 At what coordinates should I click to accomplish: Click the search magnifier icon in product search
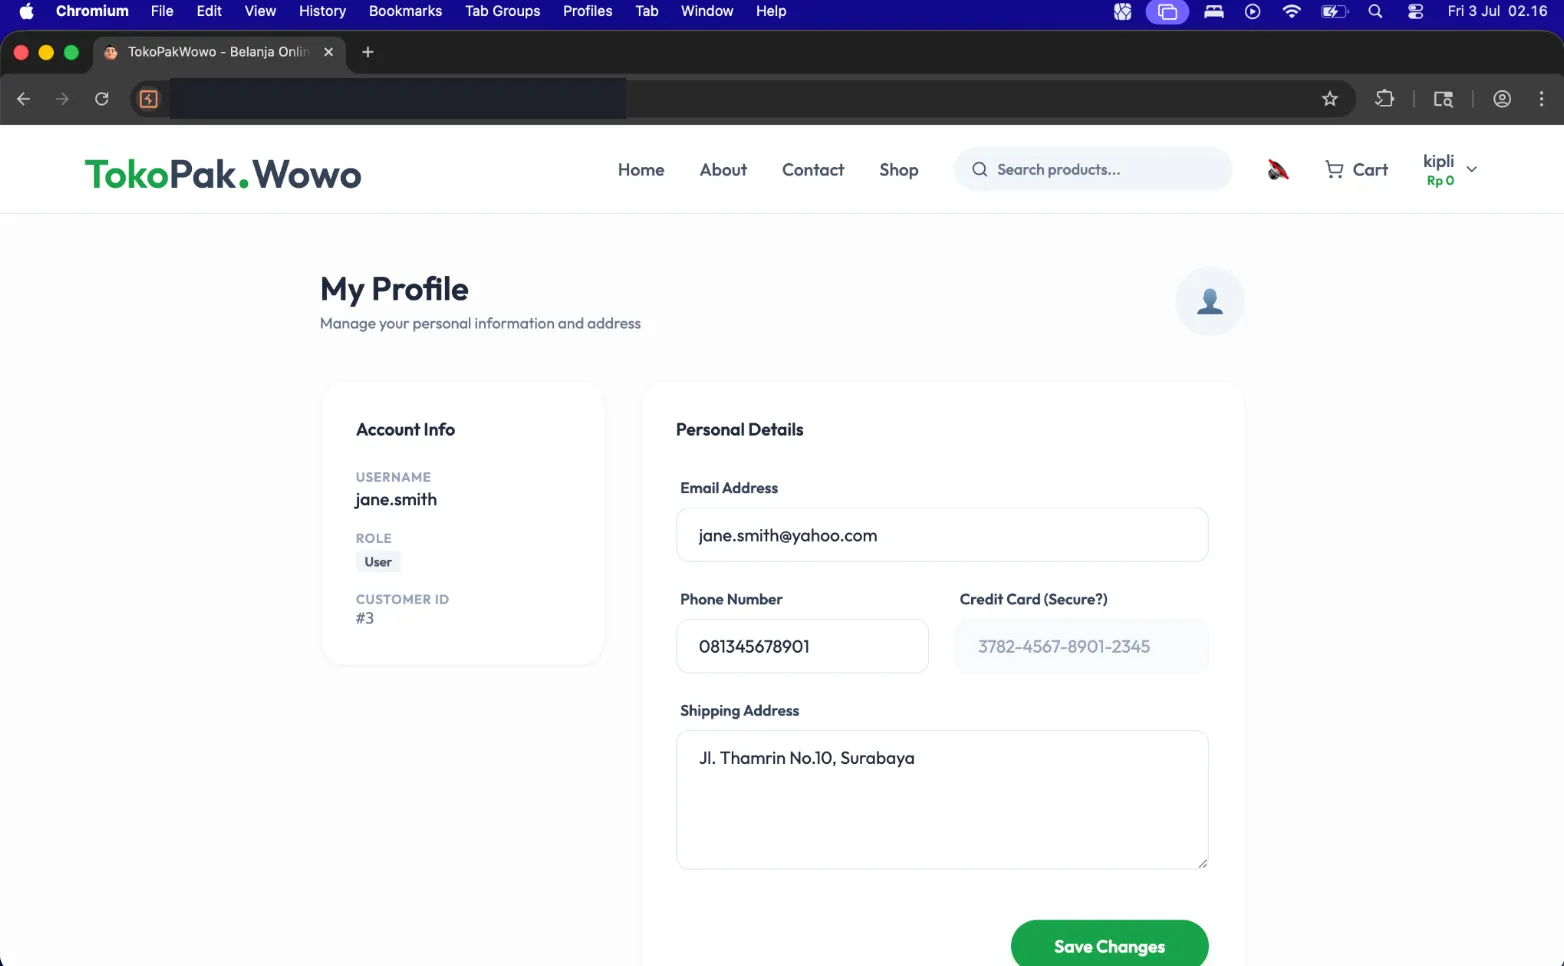(x=980, y=170)
